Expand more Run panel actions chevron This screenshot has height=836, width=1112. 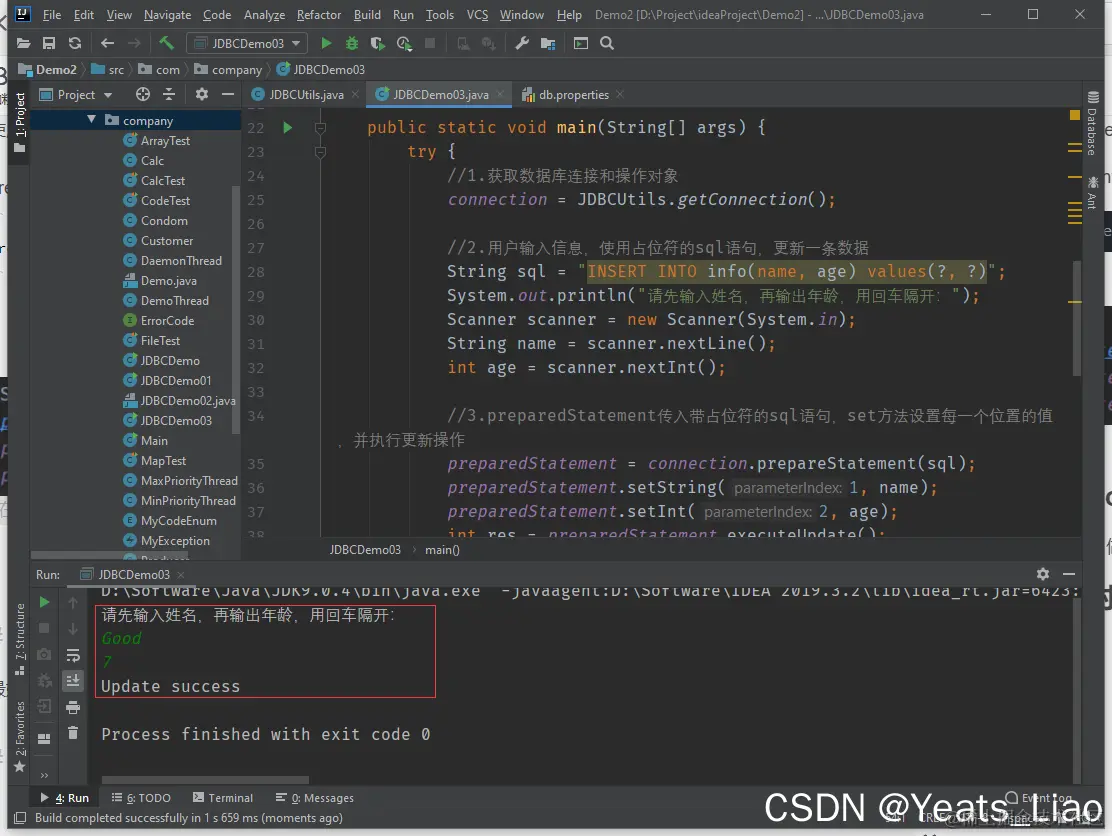(x=44, y=775)
